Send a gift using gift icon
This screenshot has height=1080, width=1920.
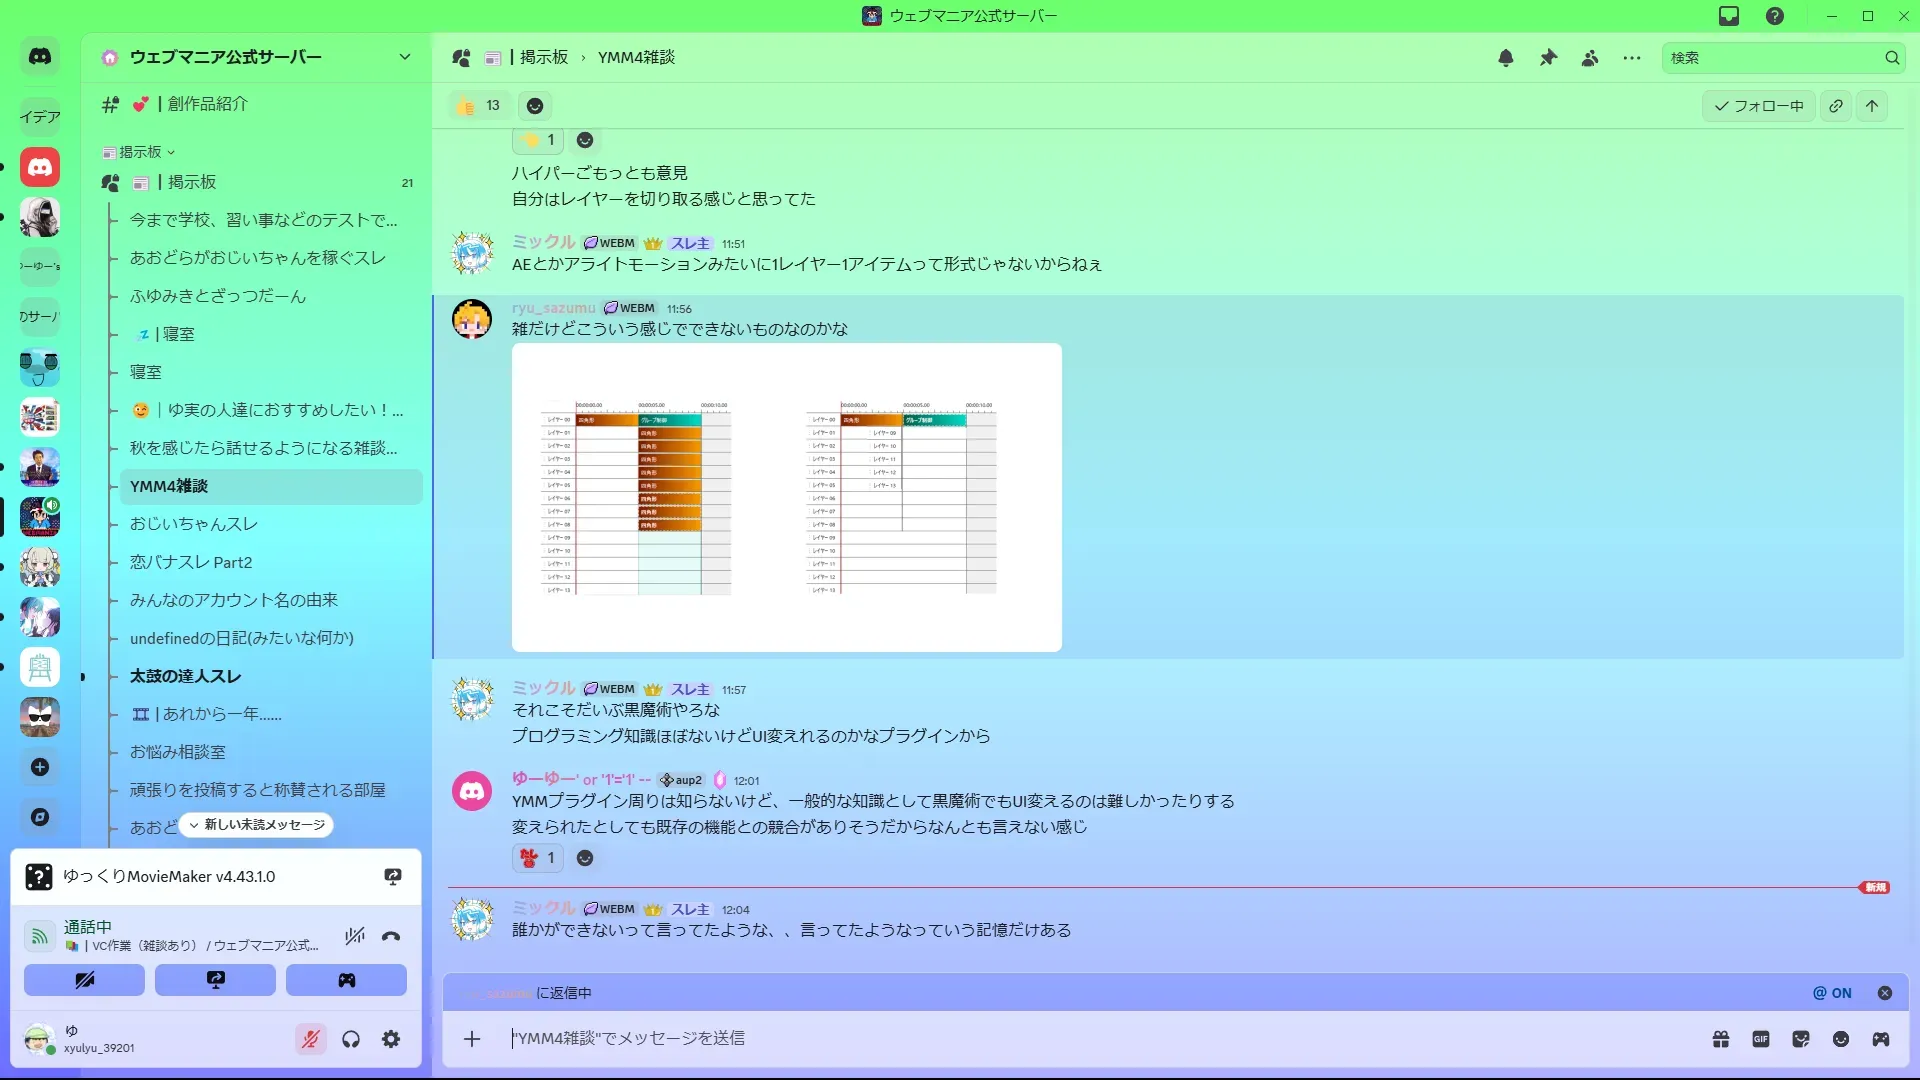1721,1039
